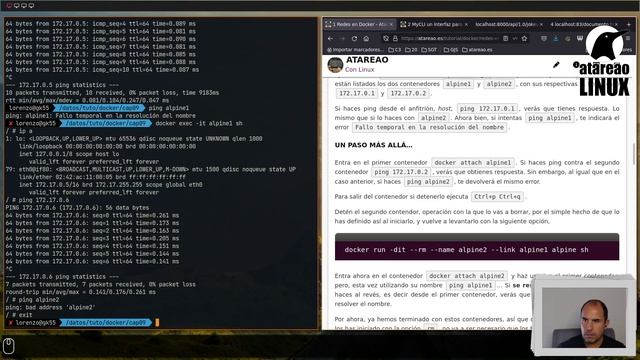
Task: Click the page vertical scrollbar
Action: point(633,154)
